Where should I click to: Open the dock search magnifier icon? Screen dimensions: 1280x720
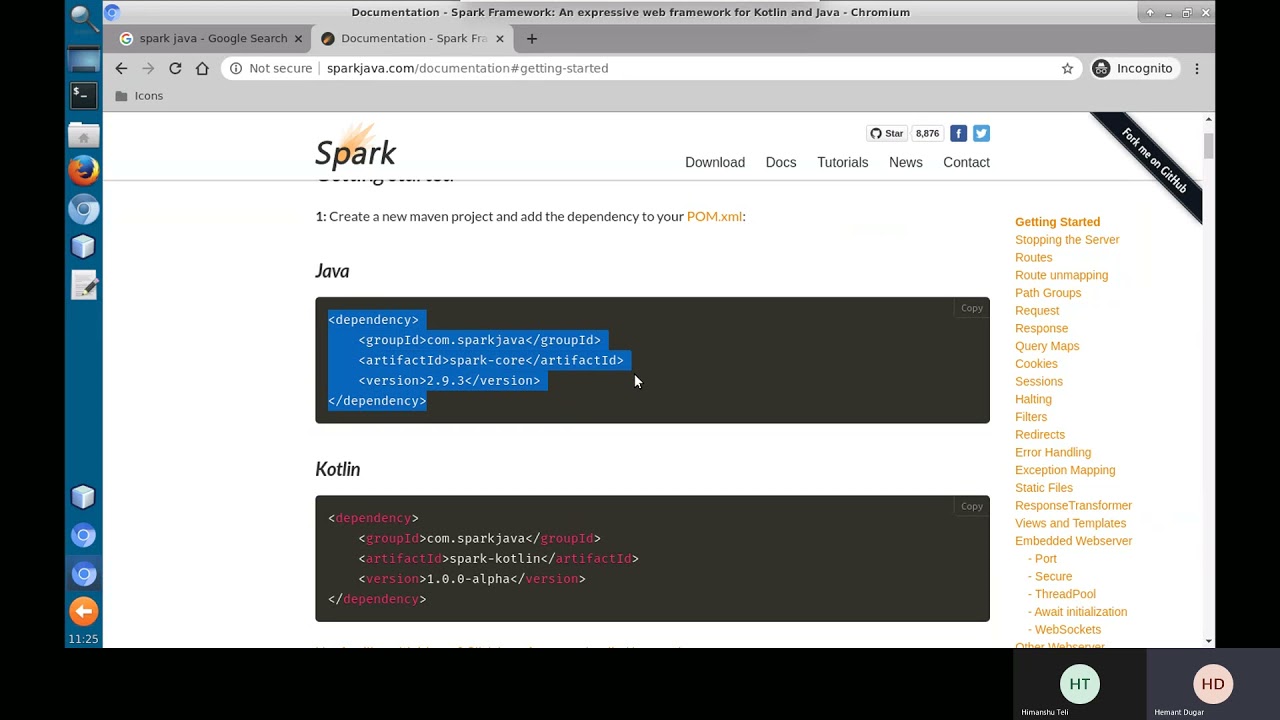84,17
